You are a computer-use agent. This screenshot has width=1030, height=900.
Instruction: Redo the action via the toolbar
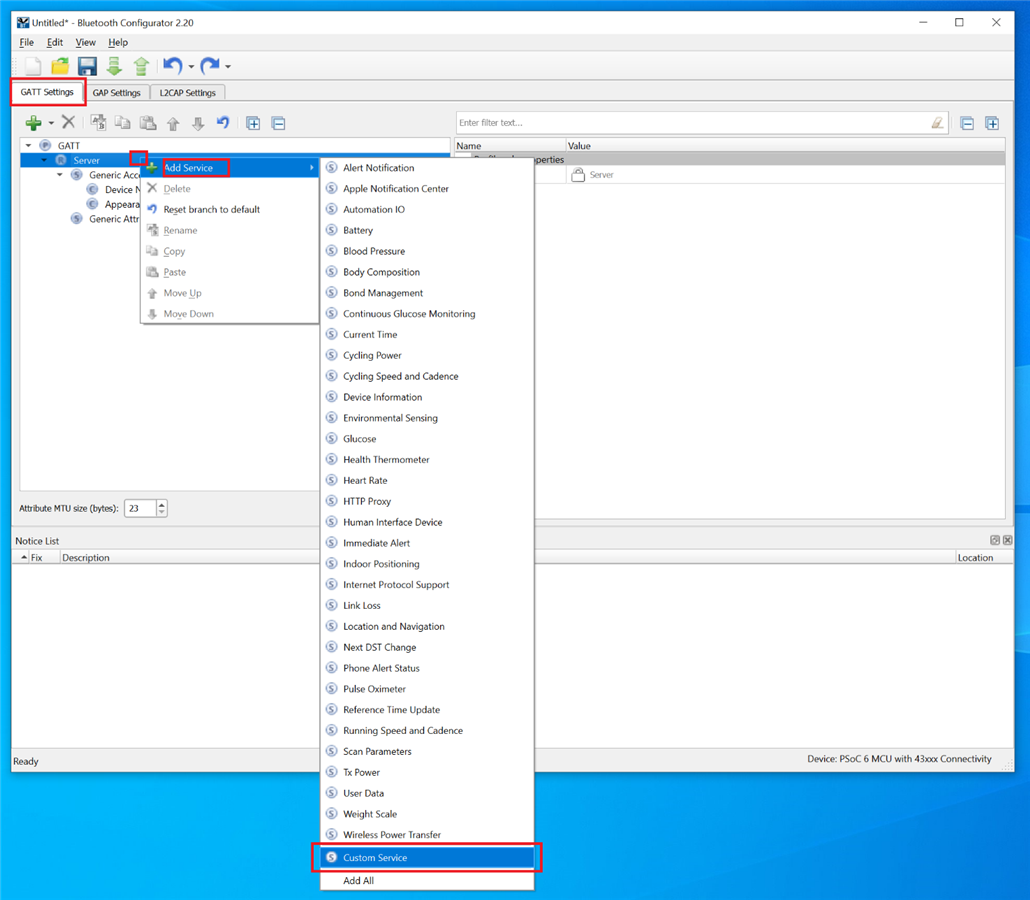(x=210, y=66)
